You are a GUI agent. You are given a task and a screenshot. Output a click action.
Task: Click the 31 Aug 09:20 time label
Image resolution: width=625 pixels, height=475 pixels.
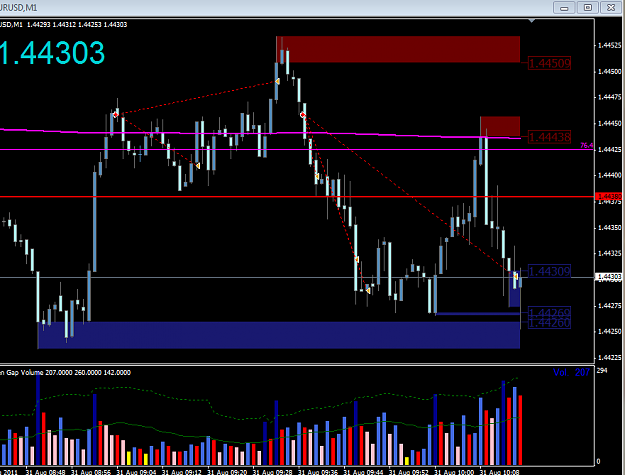coord(227,472)
